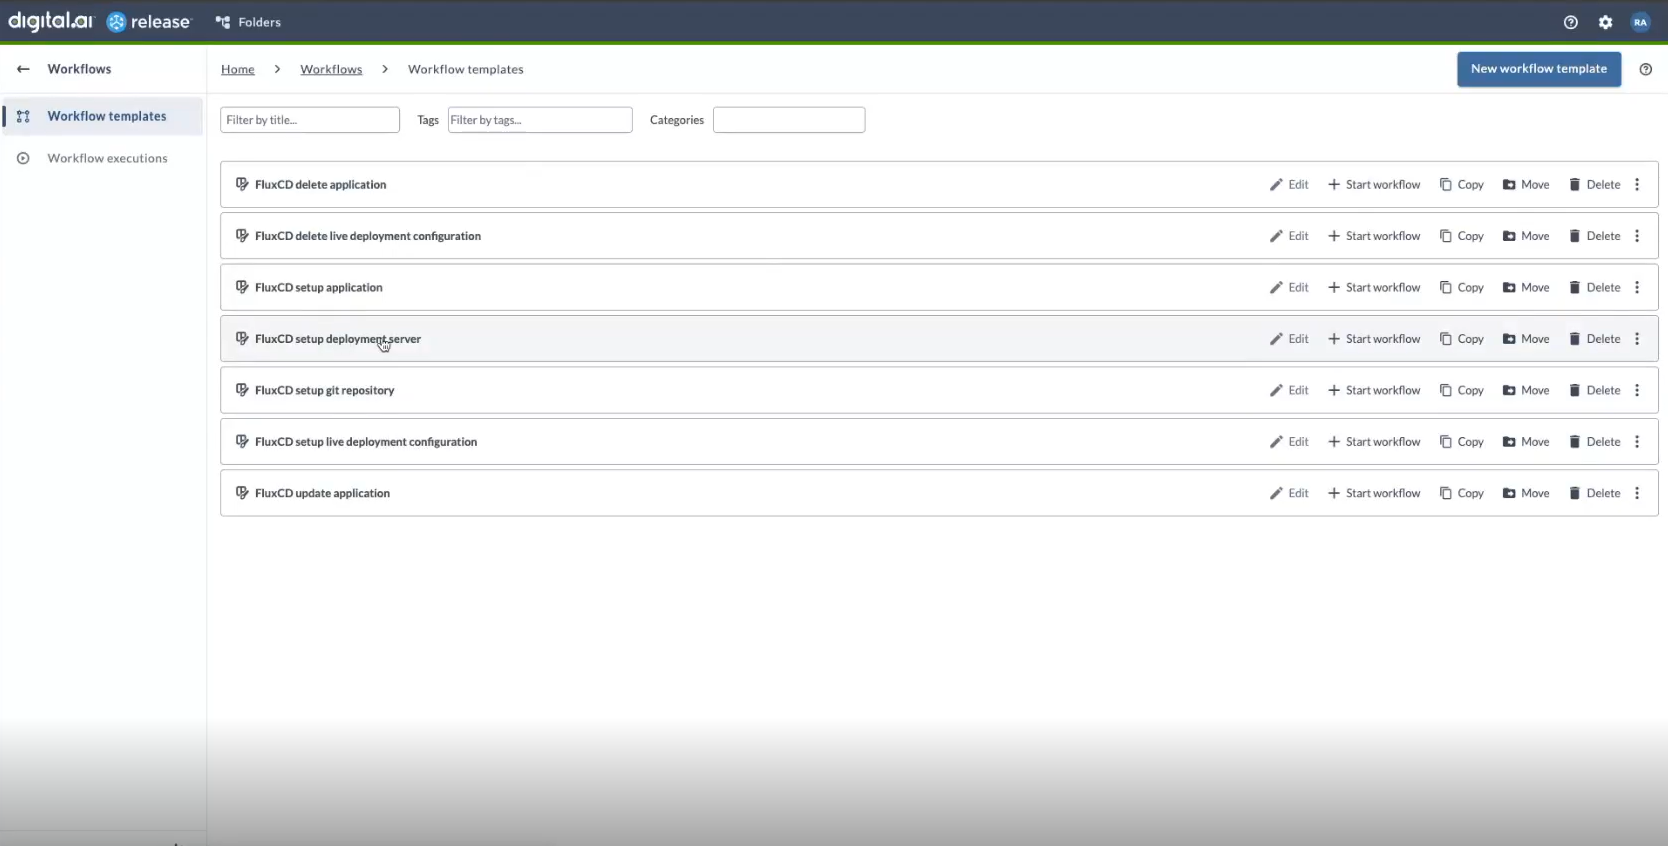The image size is (1668, 846).
Task: Open more options for FluxCD delete live deployment configuration
Action: [x=1637, y=236]
